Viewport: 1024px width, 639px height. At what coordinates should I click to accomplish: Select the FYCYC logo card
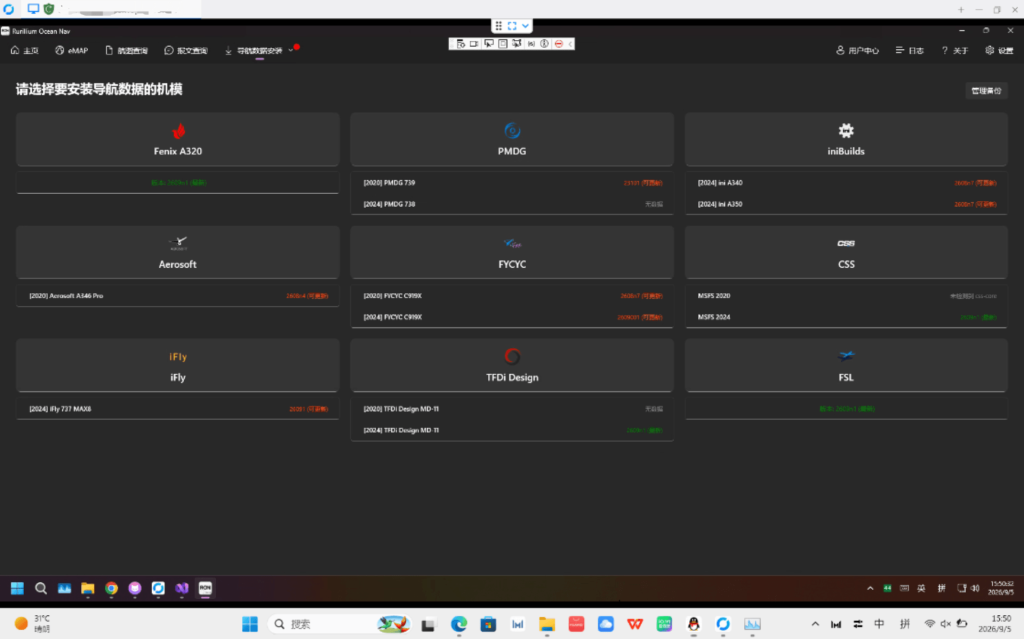pyautogui.click(x=512, y=252)
